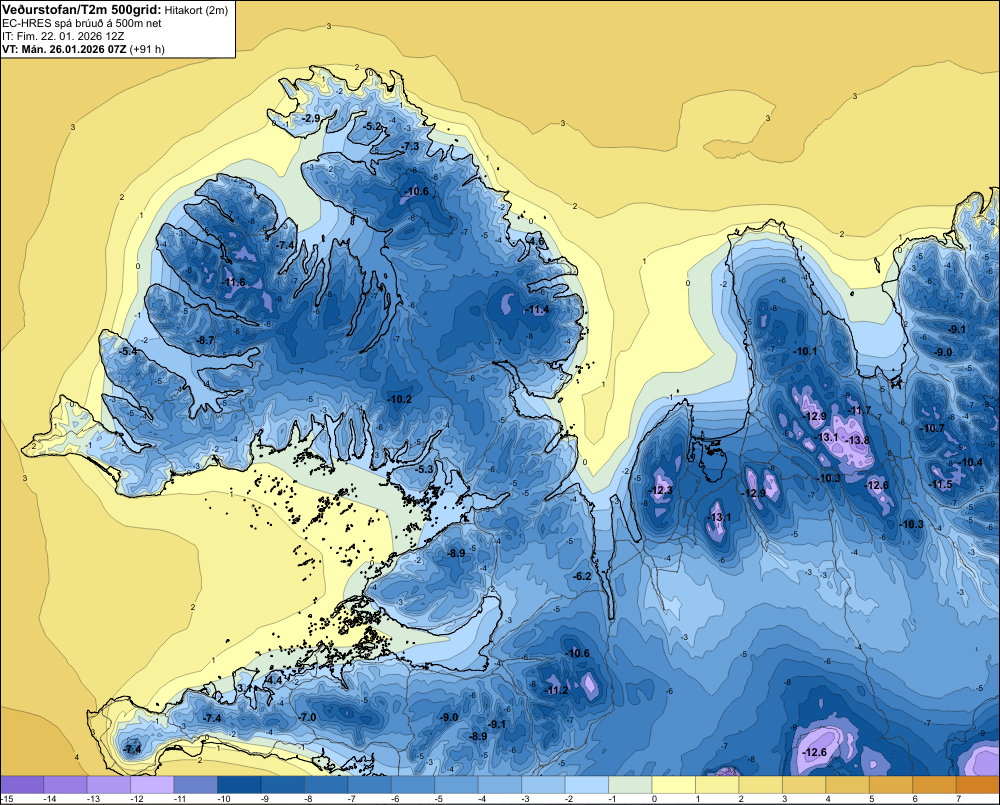Click the -10.7 temperature label
Image resolution: width=1000 pixels, height=805 pixels.
click(x=932, y=429)
